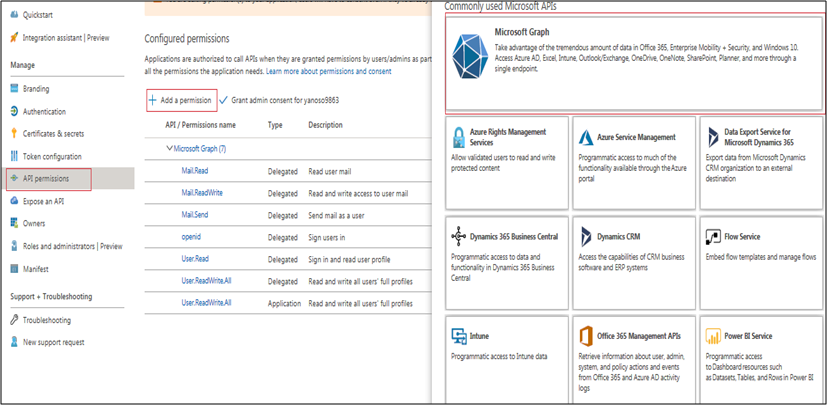
Task: Select the Azure Rights Management Services icon
Action: pyautogui.click(x=459, y=137)
